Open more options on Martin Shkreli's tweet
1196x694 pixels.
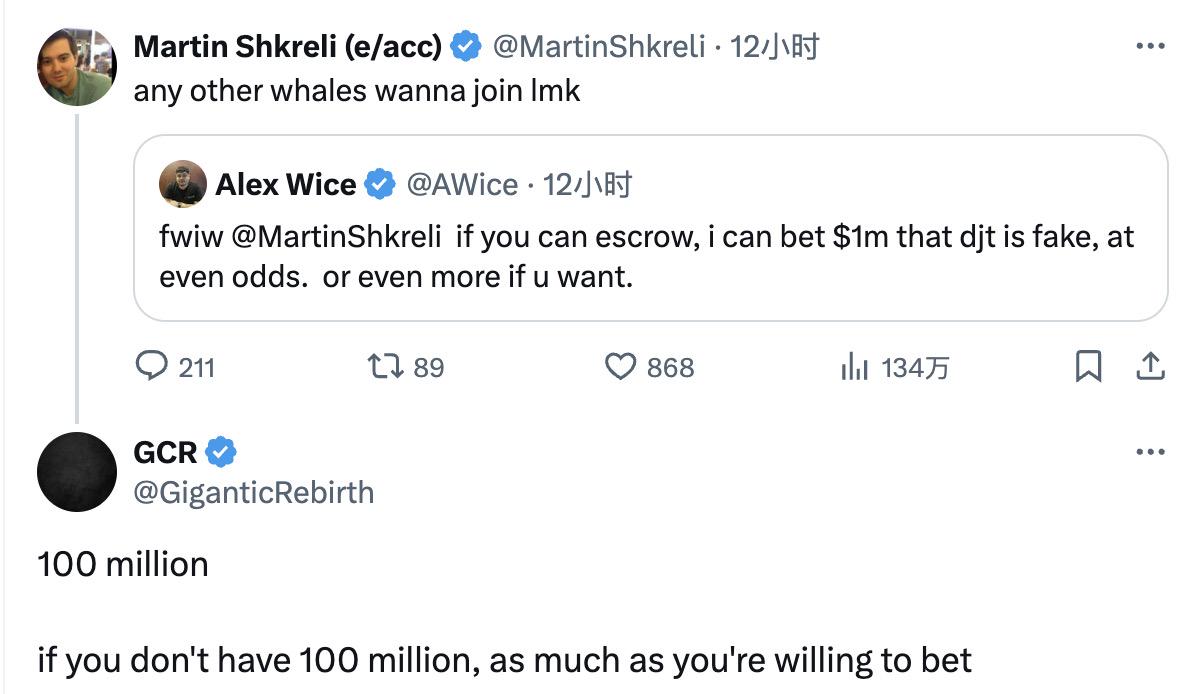[1151, 46]
